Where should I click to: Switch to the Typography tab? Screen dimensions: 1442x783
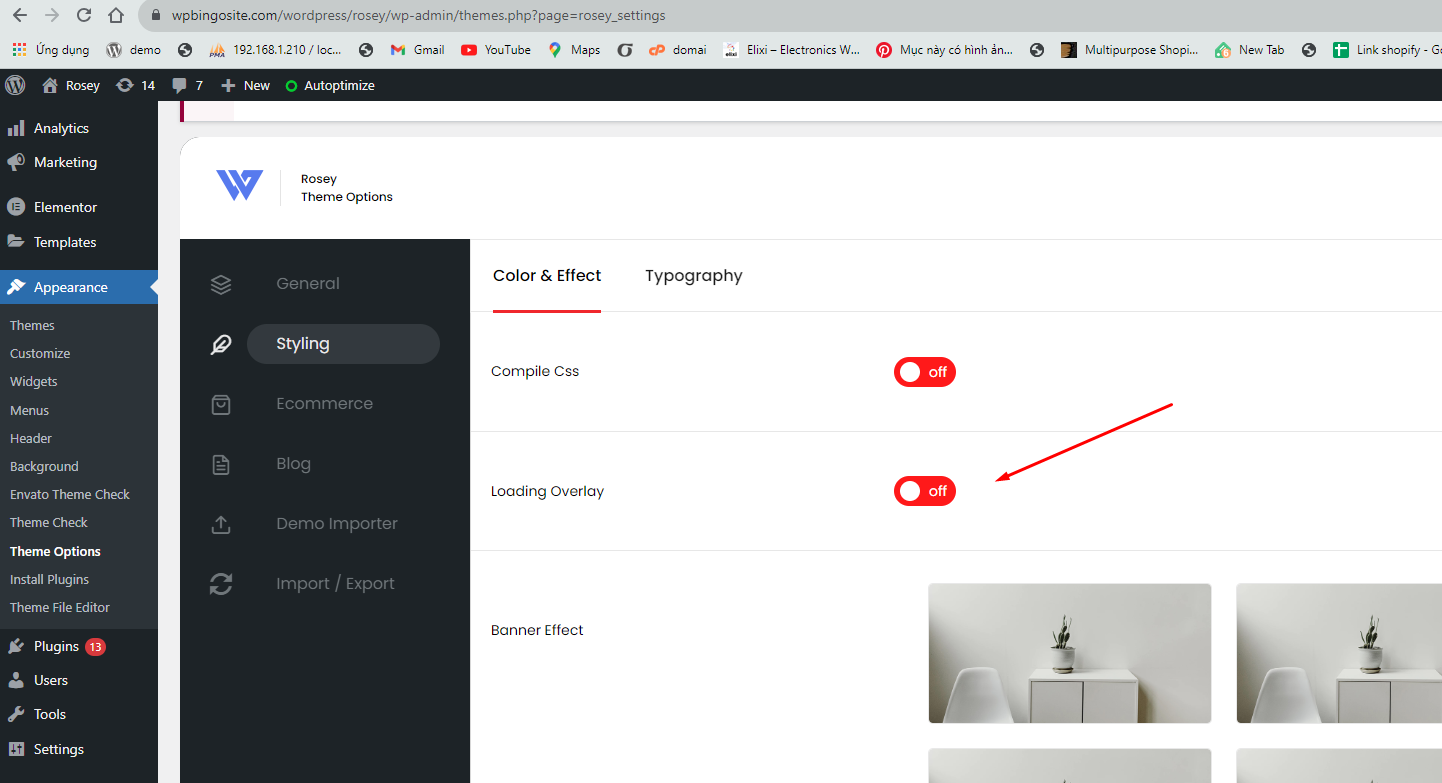694,276
